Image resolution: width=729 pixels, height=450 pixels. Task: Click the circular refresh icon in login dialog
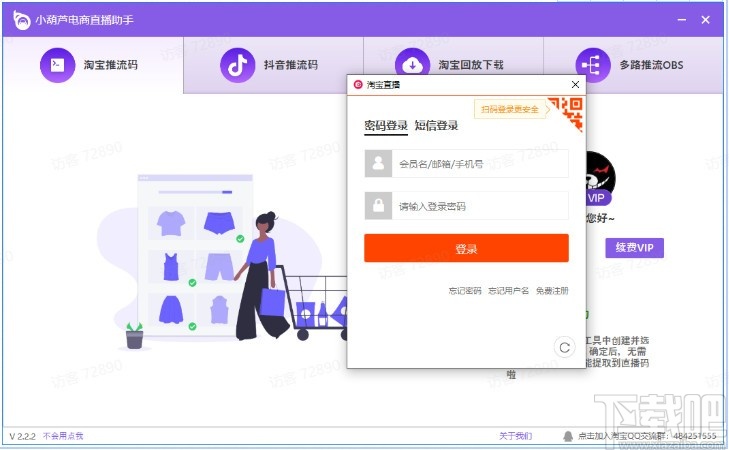[x=564, y=347]
